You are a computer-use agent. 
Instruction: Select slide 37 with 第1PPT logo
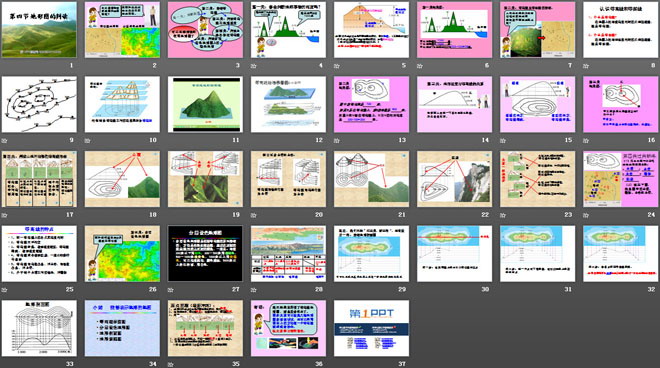click(x=372, y=328)
